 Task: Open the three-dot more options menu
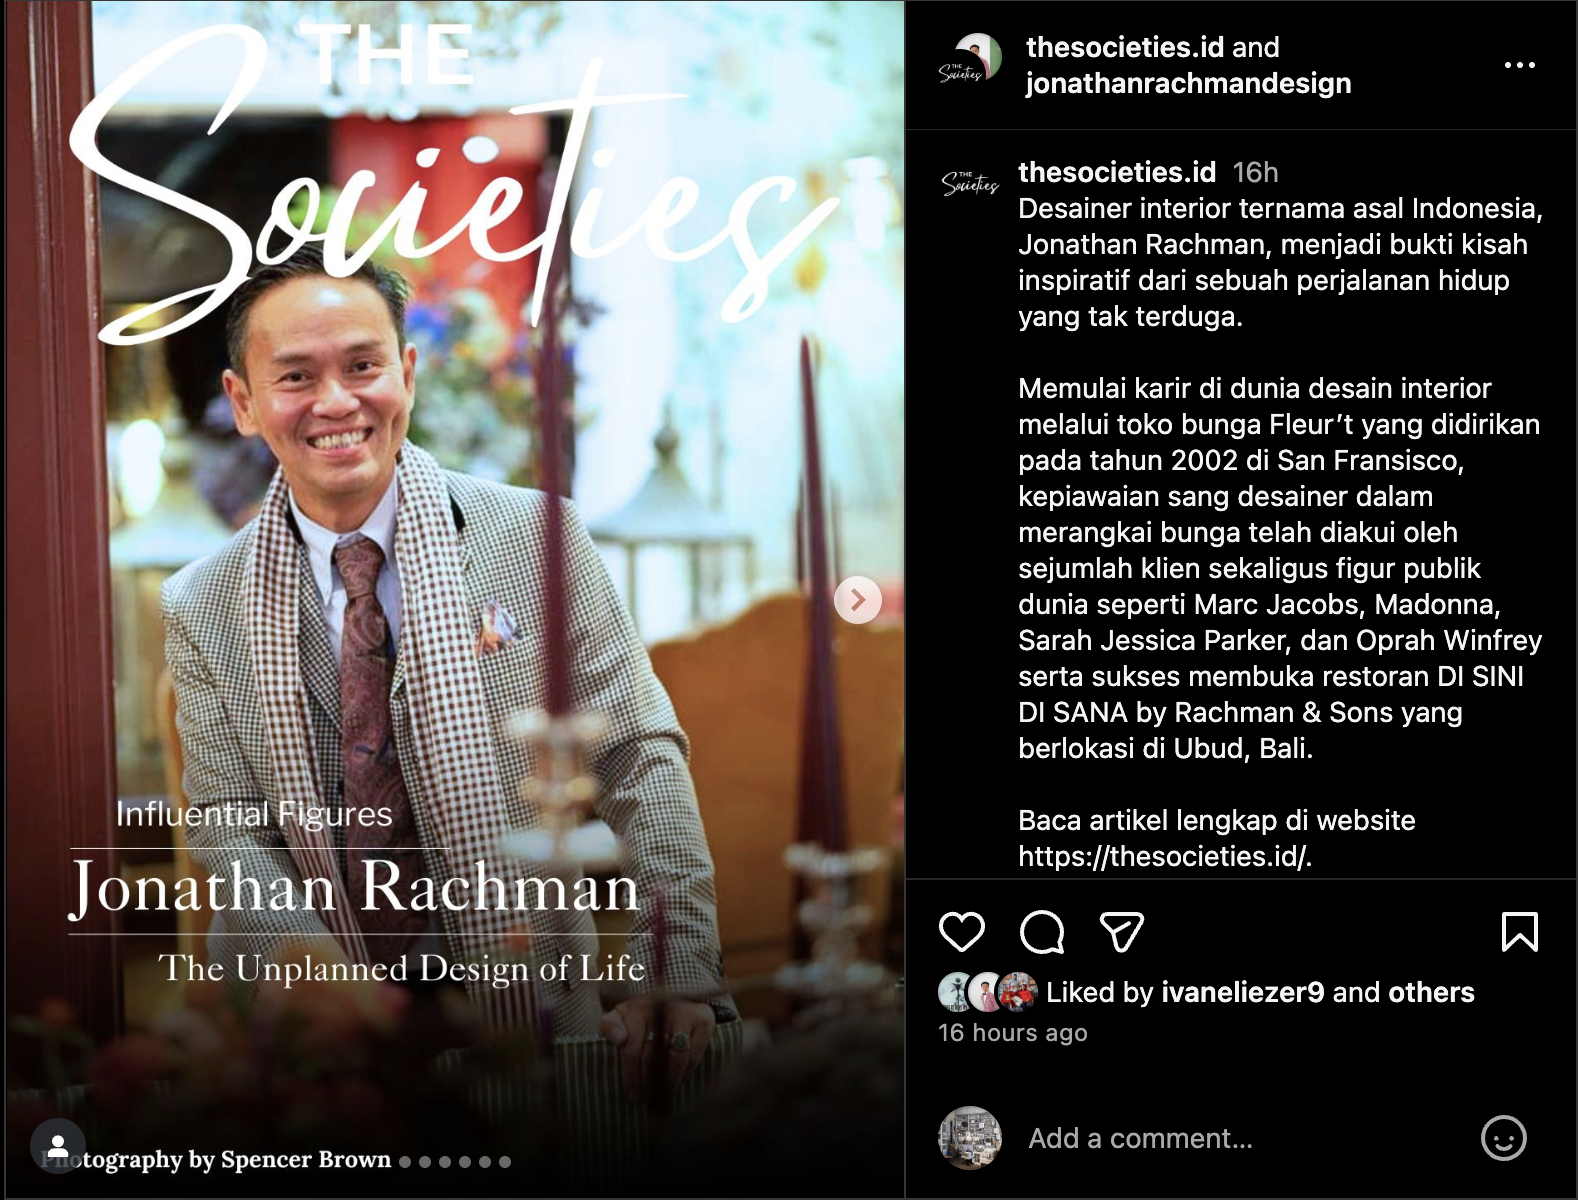tap(1520, 65)
